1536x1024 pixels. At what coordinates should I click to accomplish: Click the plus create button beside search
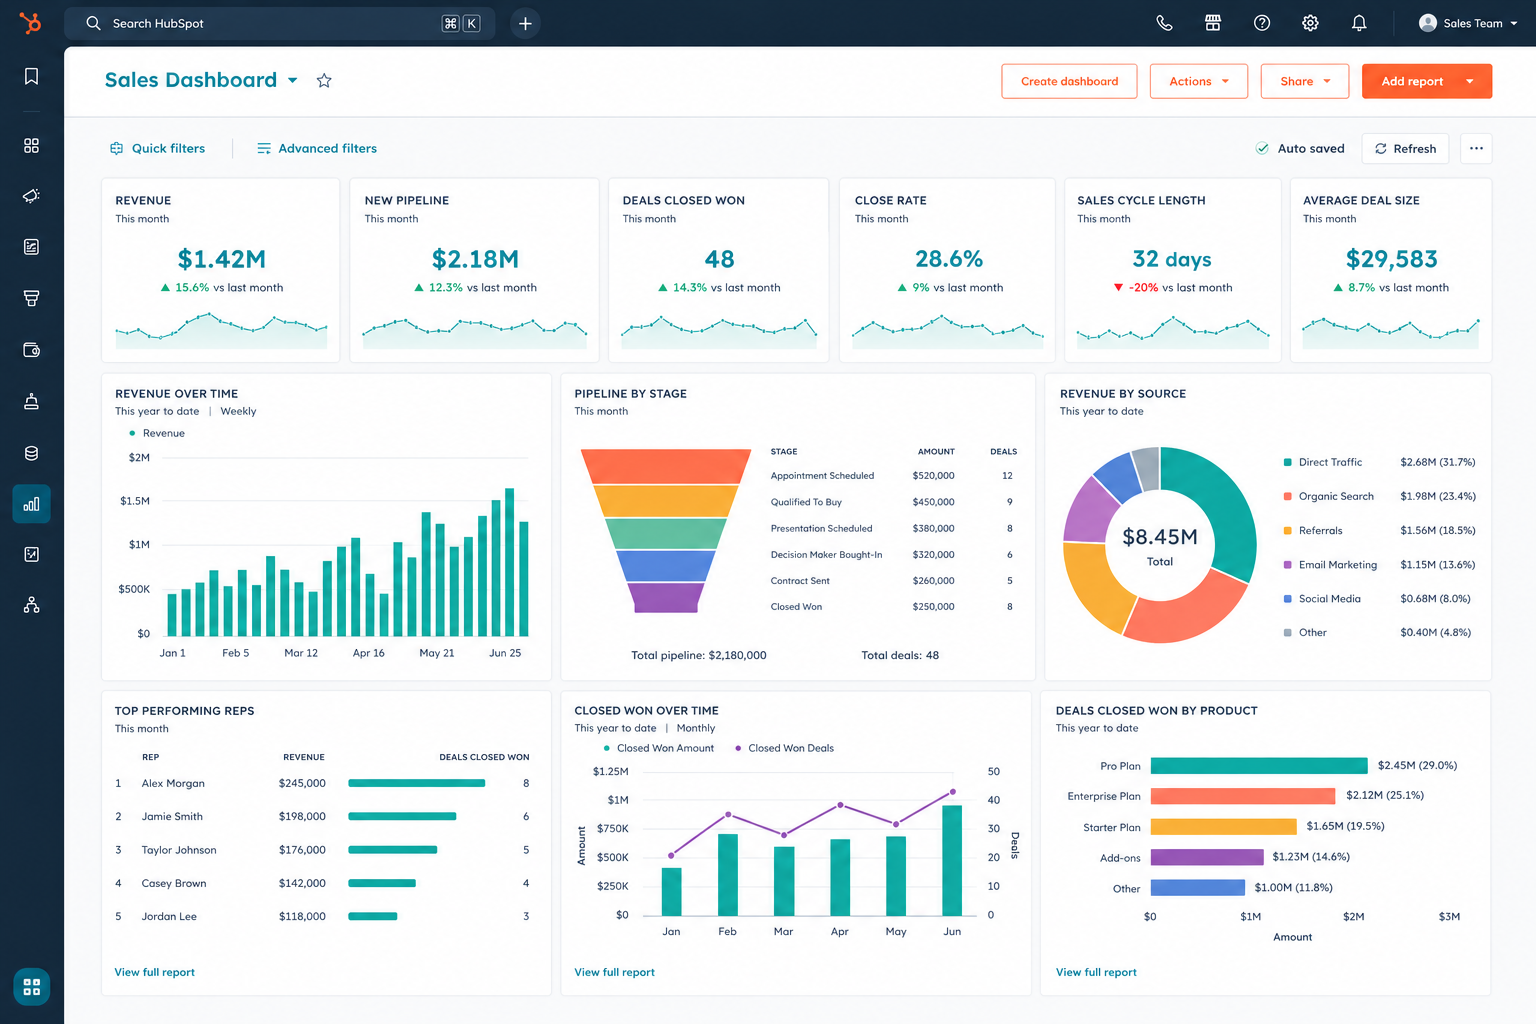(x=525, y=23)
